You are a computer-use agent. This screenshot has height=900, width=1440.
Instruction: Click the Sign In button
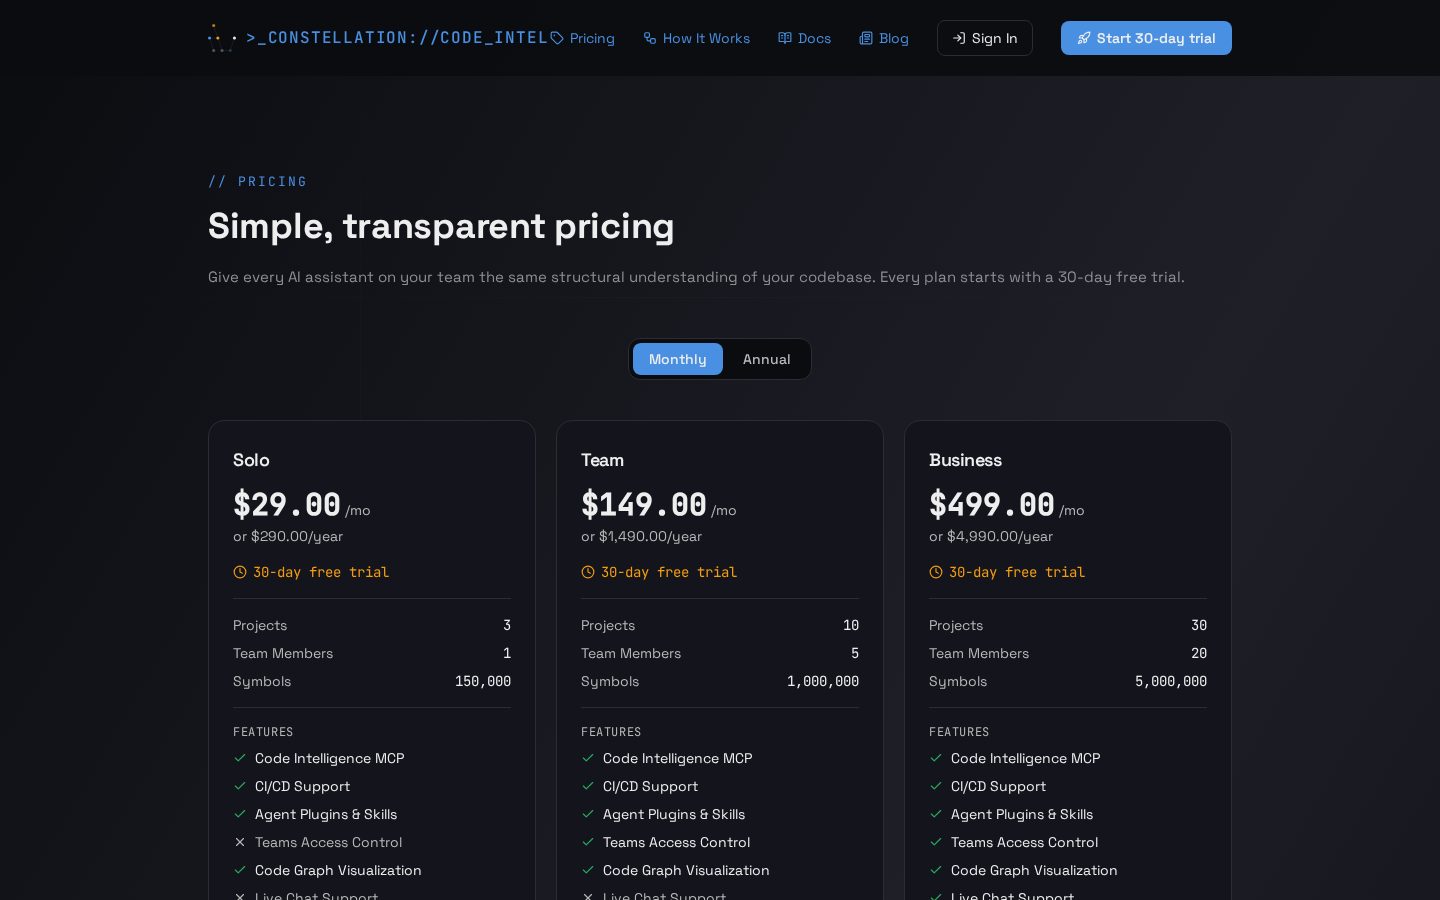985,38
